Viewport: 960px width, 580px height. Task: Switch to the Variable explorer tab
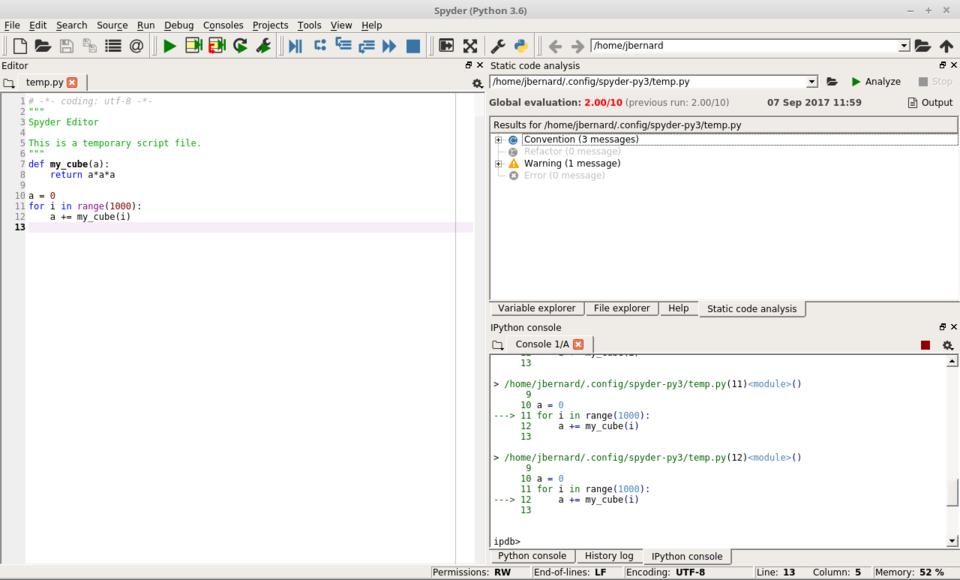(x=536, y=309)
